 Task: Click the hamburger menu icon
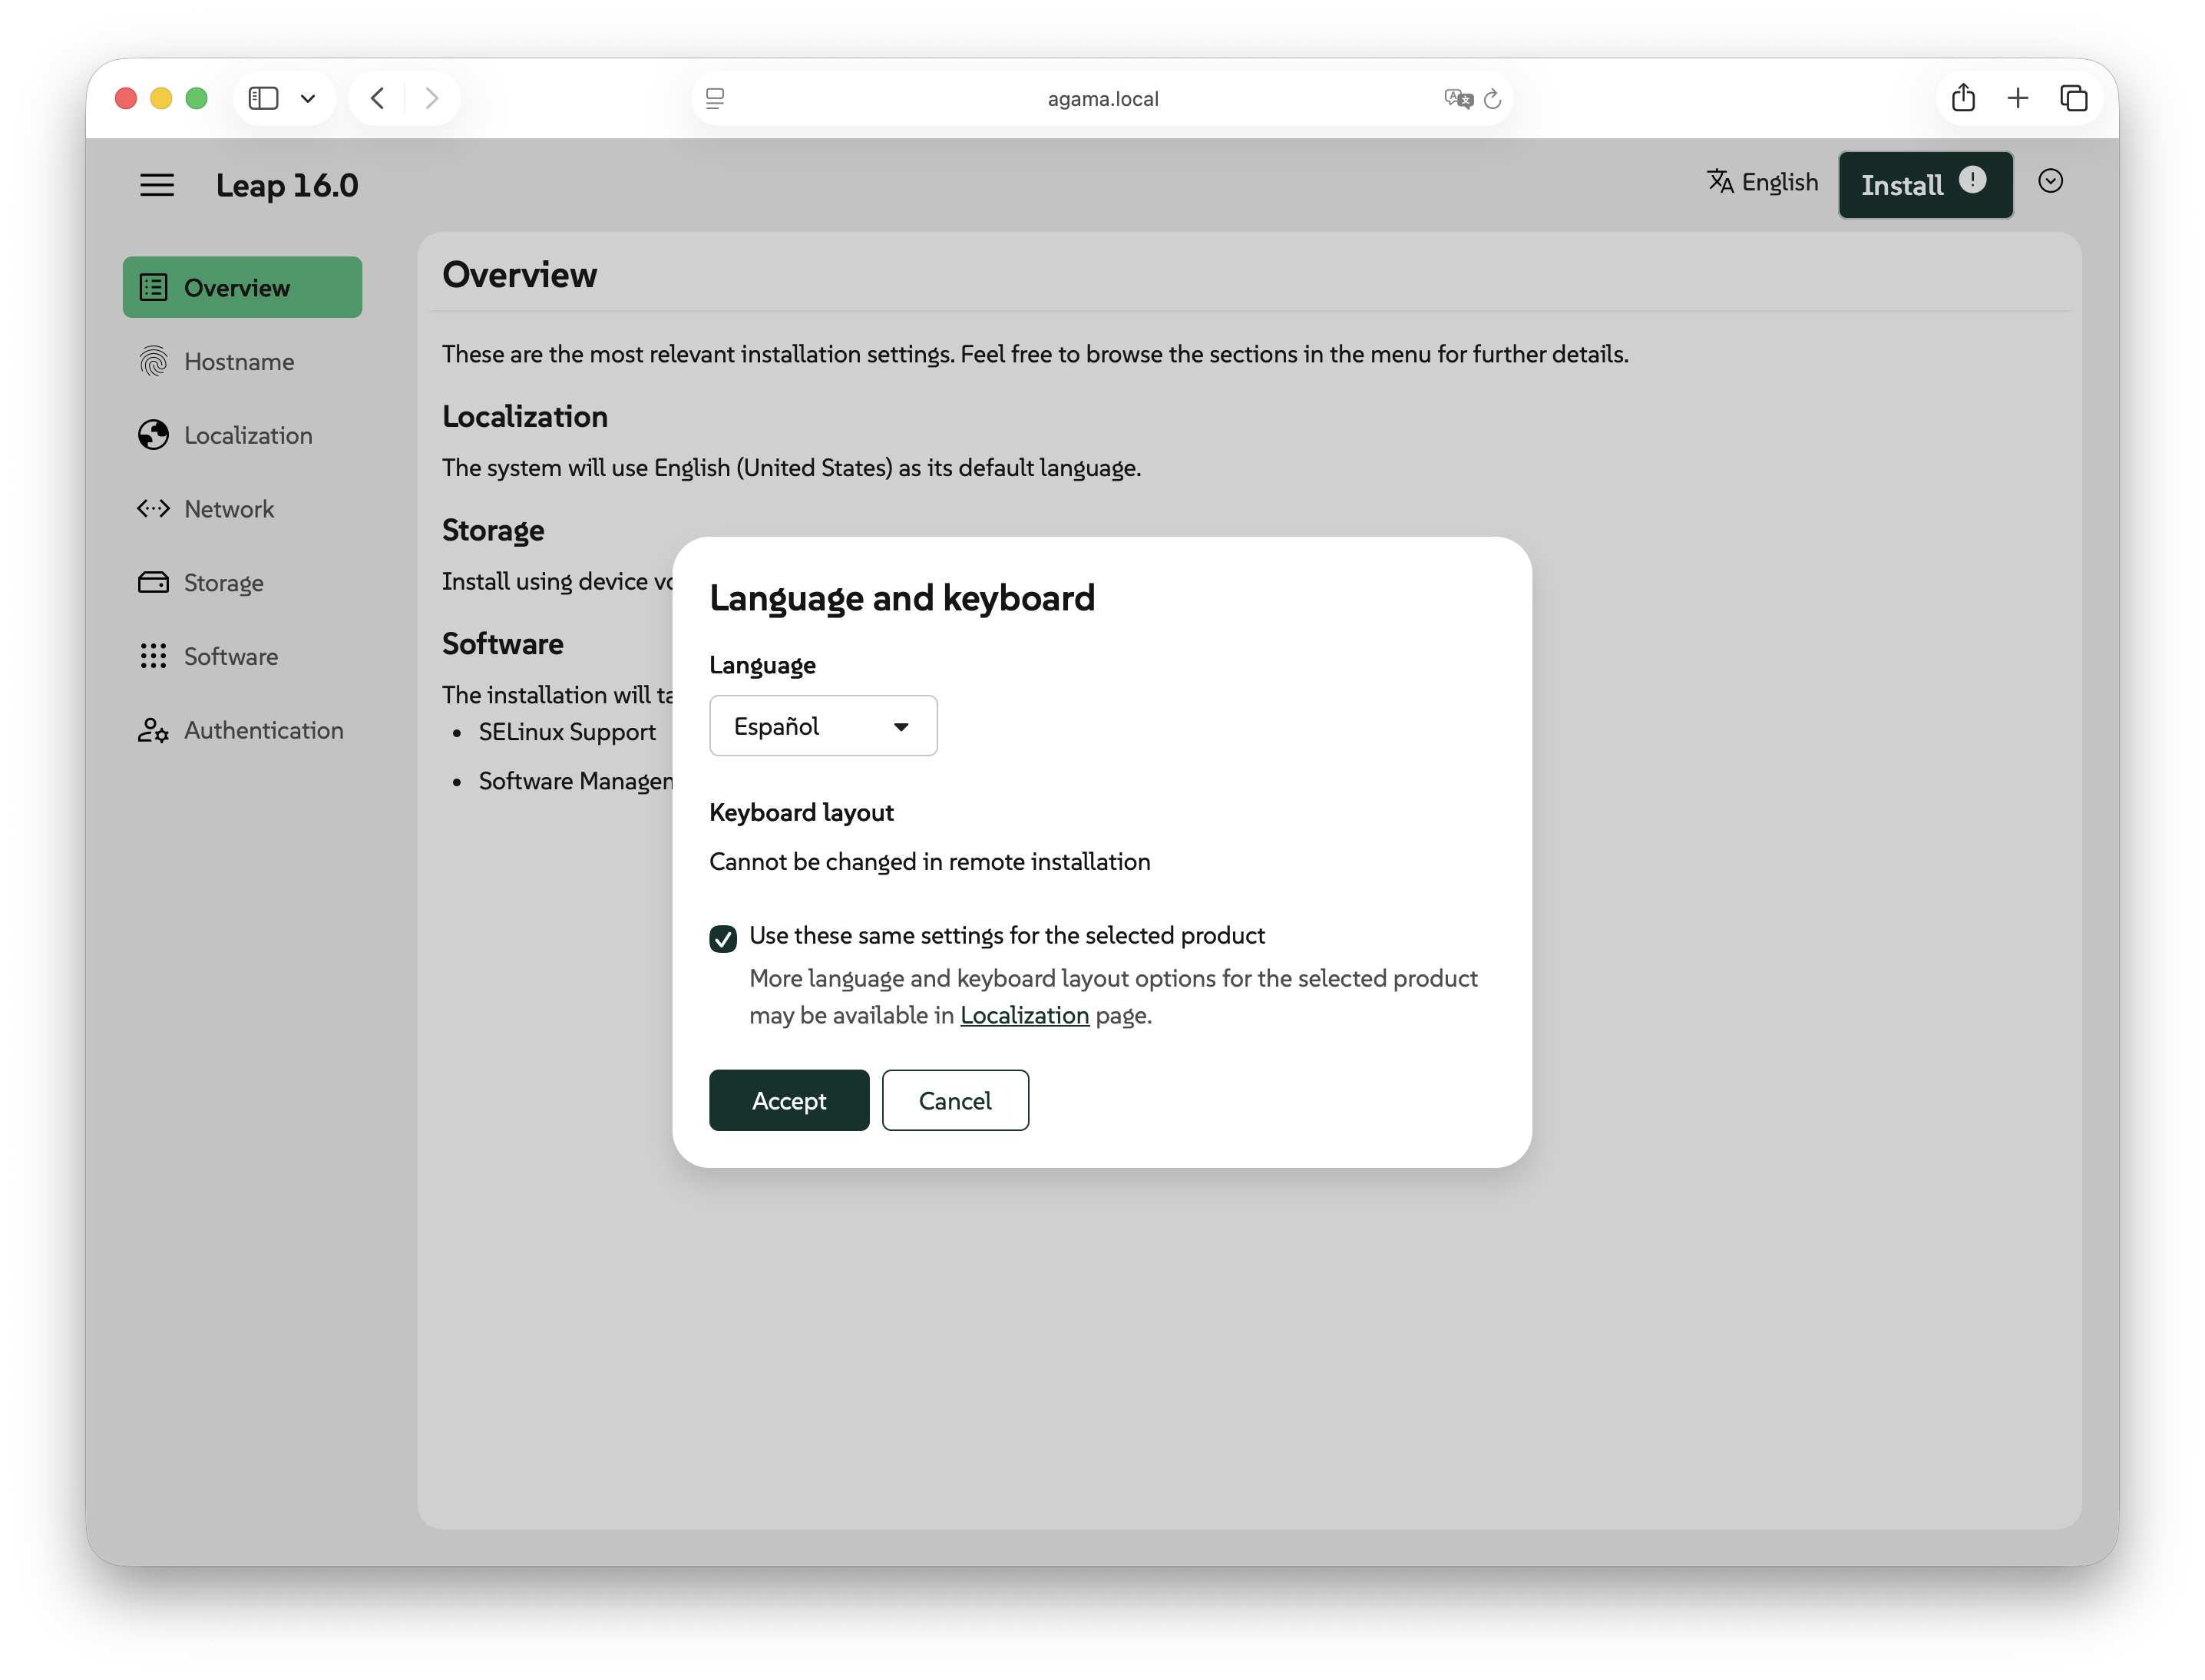157,185
